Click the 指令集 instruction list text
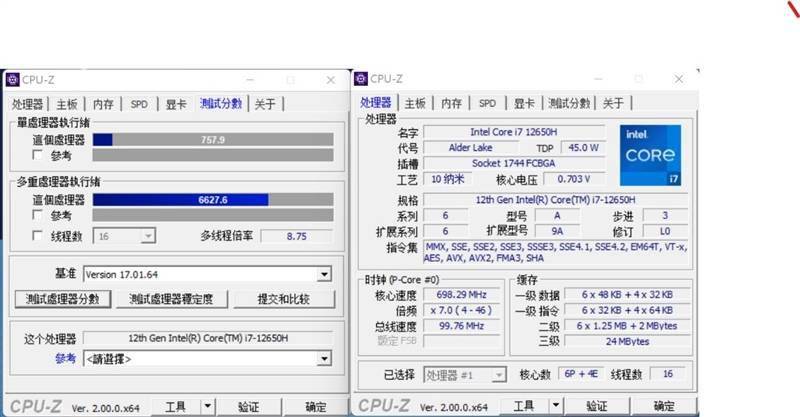Screen dimensions: 800x417 coord(556,253)
